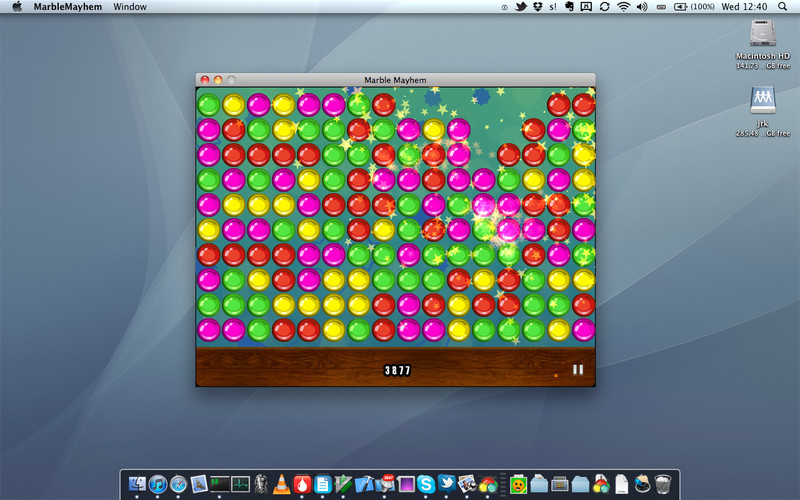
Task: Open Activity Monitor in the Dock
Action: pyautogui.click(x=240, y=484)
